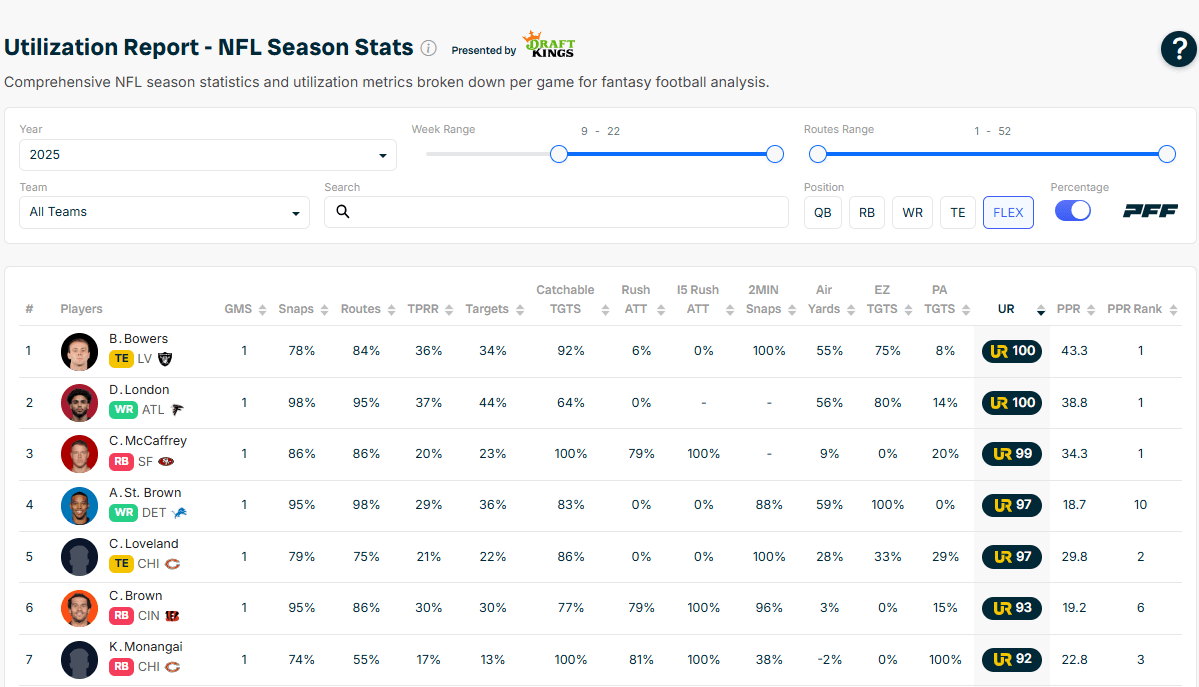Filter by RB position button

click(x=867, y=212)
